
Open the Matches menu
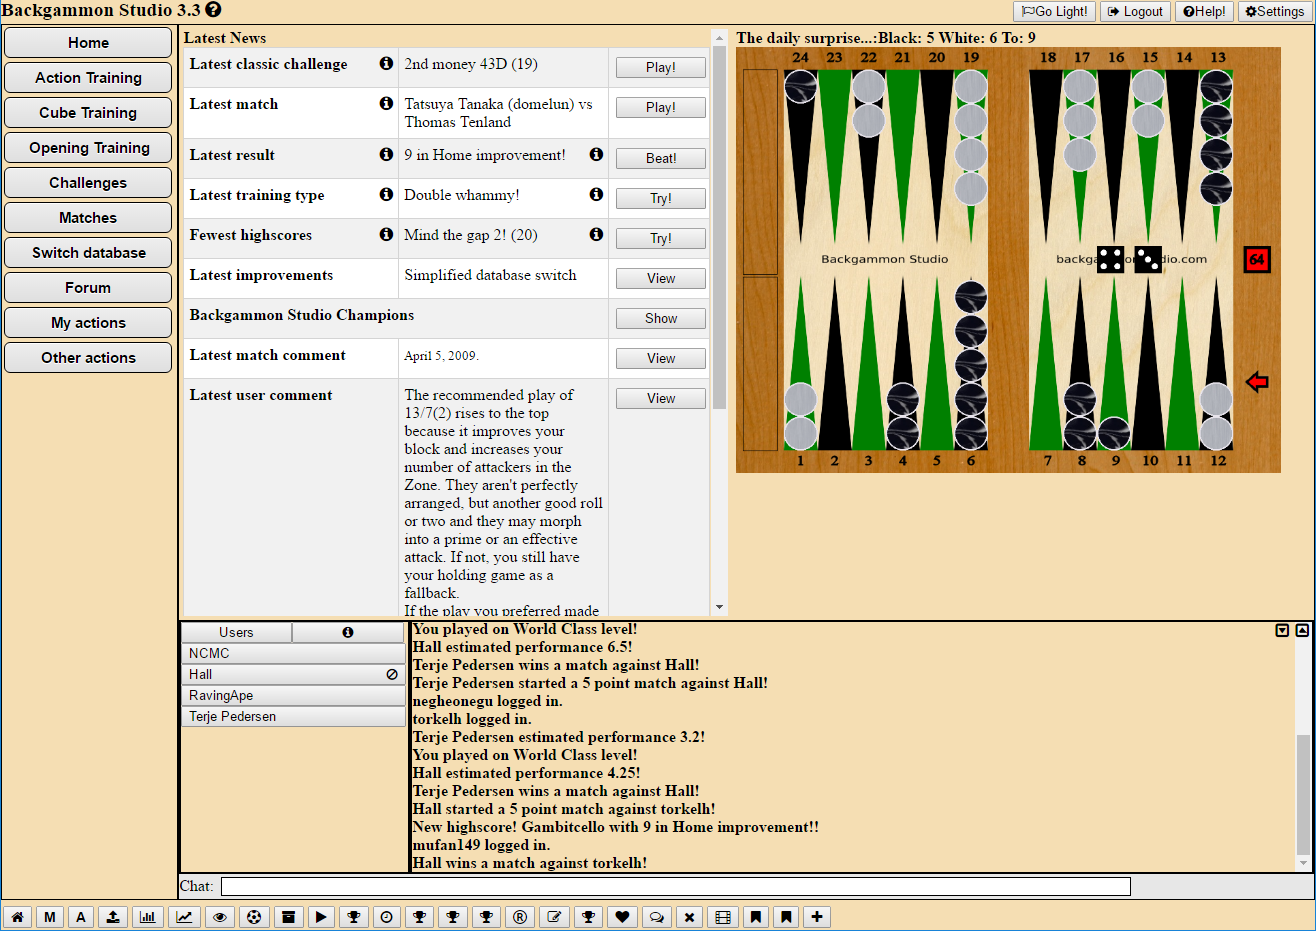(88, 217)
